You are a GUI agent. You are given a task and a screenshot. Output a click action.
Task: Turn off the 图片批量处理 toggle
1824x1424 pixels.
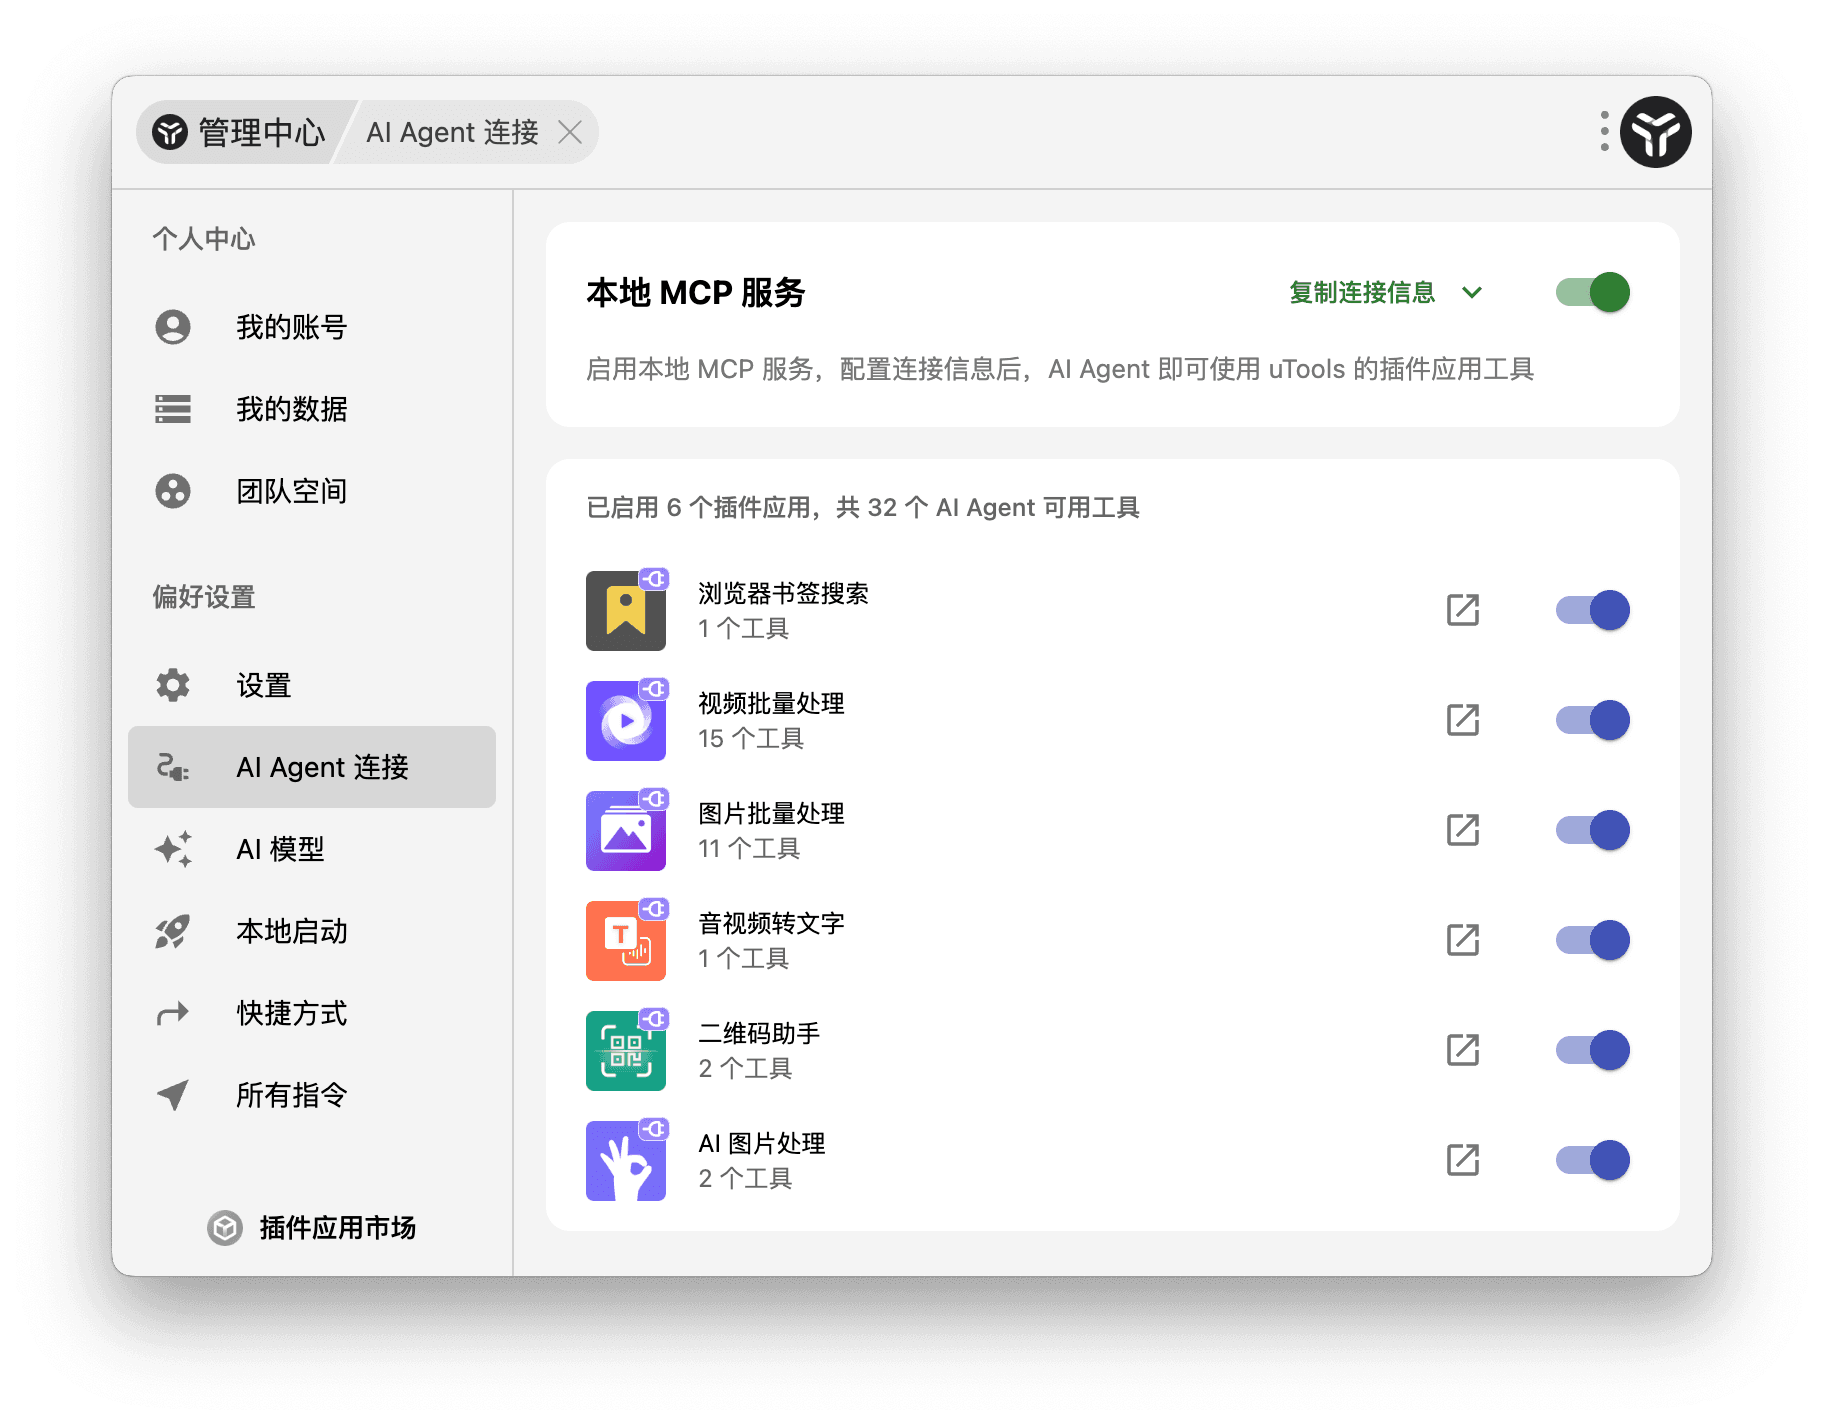pos(1592,830)
